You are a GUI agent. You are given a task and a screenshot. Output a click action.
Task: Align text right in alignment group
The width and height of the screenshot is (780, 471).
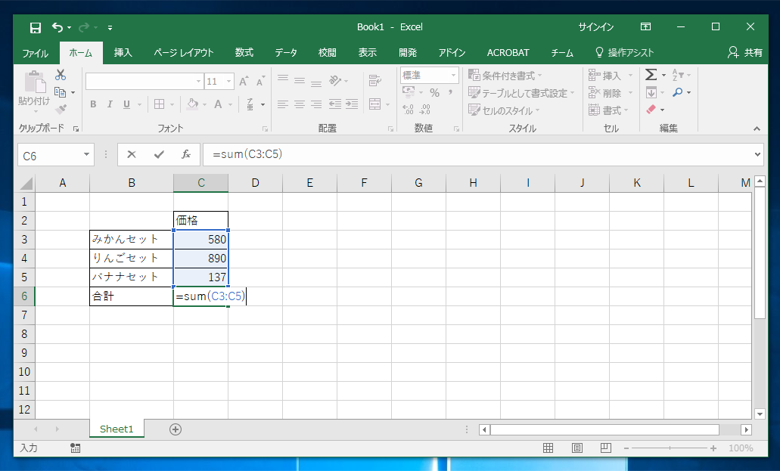click(316, 104)
